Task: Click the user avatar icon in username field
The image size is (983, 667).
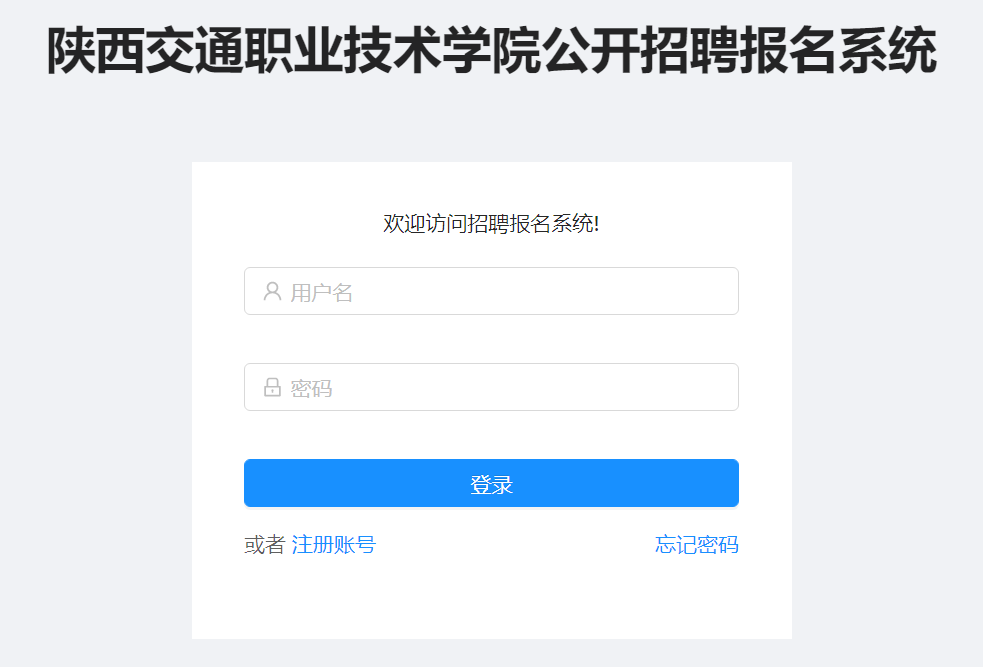Action: 272,291
